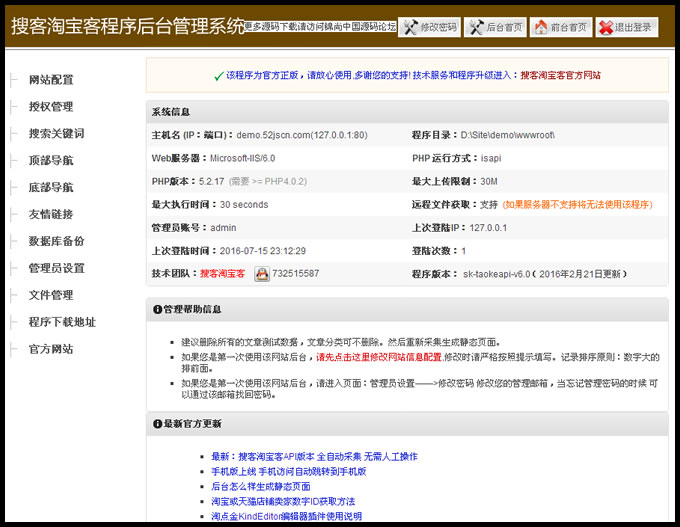Click the 搜客淘宝客 link beside 技术团队
The height and width of the screenshot is (527, 680).
click(223, 274)
